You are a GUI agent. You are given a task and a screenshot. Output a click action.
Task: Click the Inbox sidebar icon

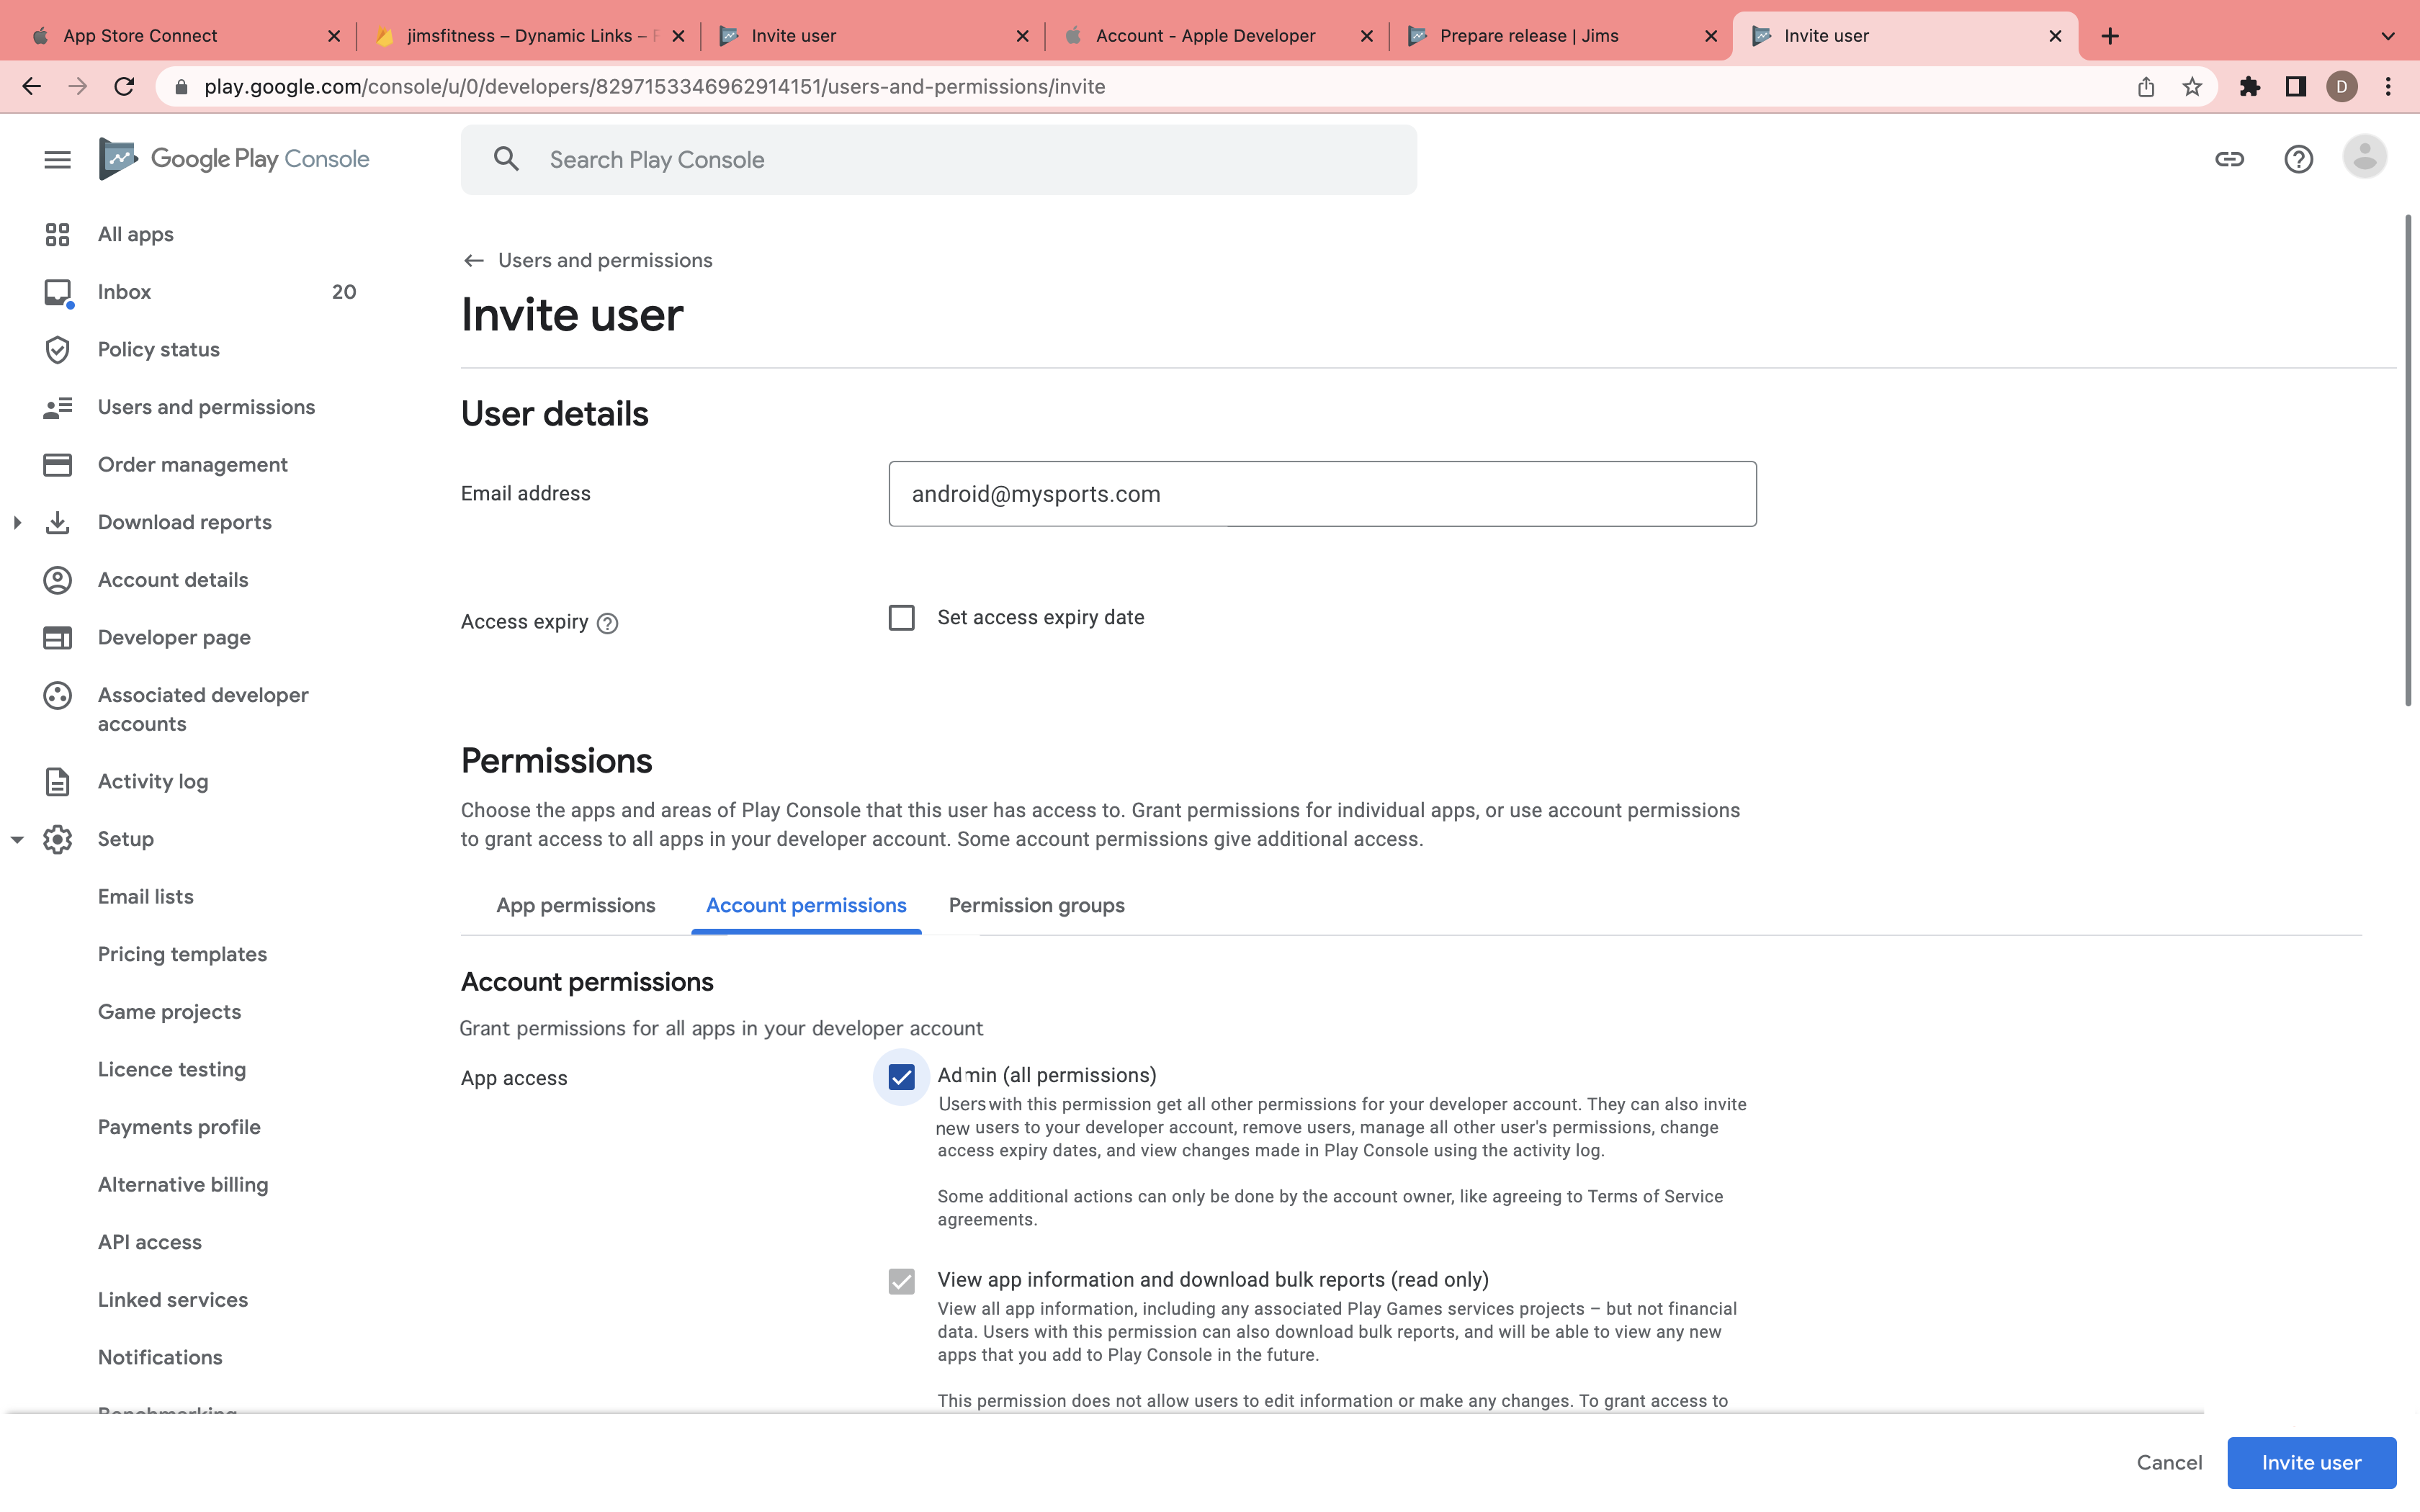(x=57, y=292)
